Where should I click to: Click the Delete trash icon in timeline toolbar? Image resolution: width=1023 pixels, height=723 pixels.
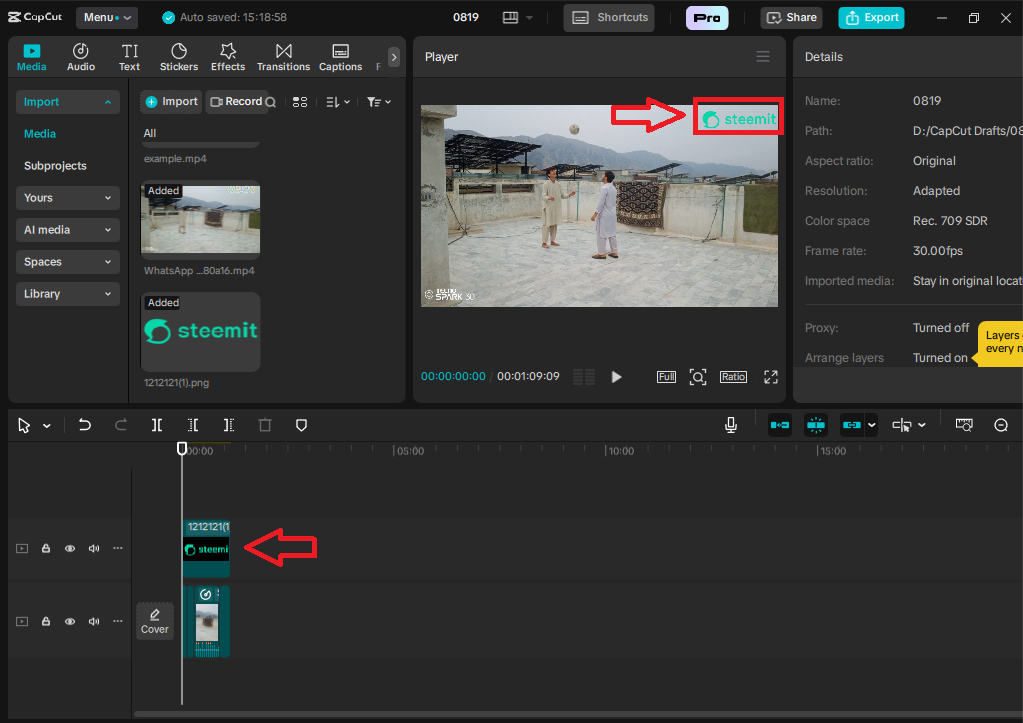click(265, 425)
